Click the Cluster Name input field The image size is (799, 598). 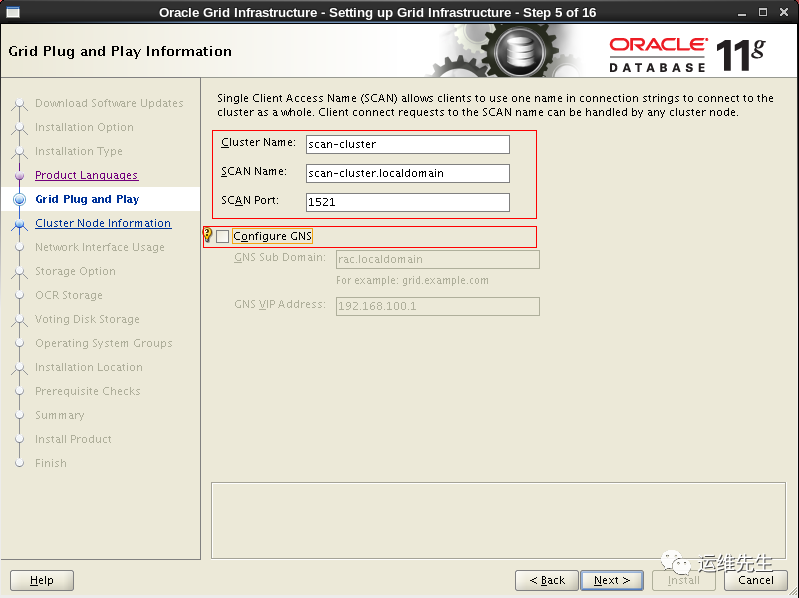click(408, 144)
